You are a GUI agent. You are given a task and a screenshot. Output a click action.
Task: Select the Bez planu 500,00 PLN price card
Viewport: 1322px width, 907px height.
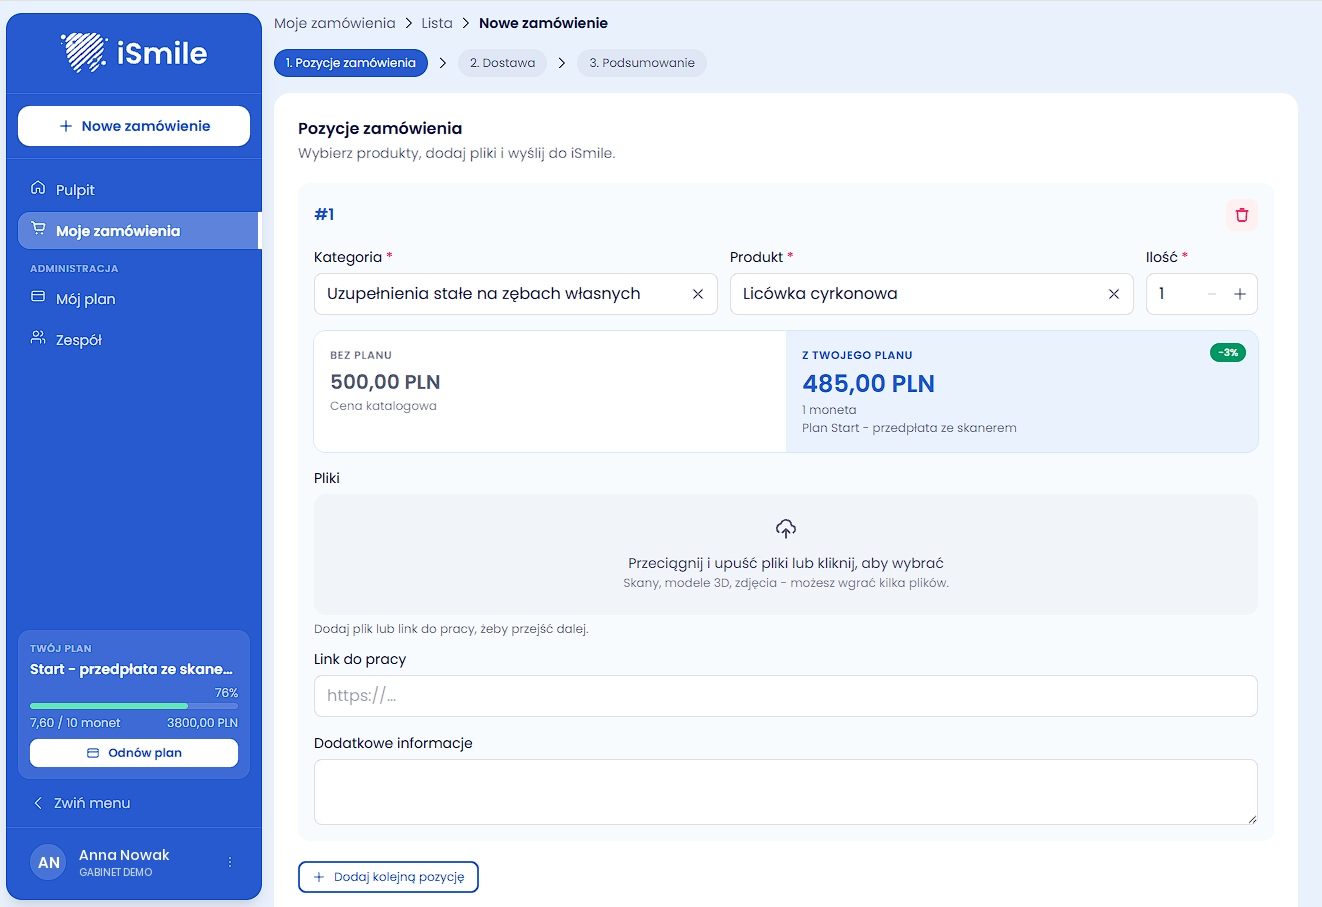point(551,391)
